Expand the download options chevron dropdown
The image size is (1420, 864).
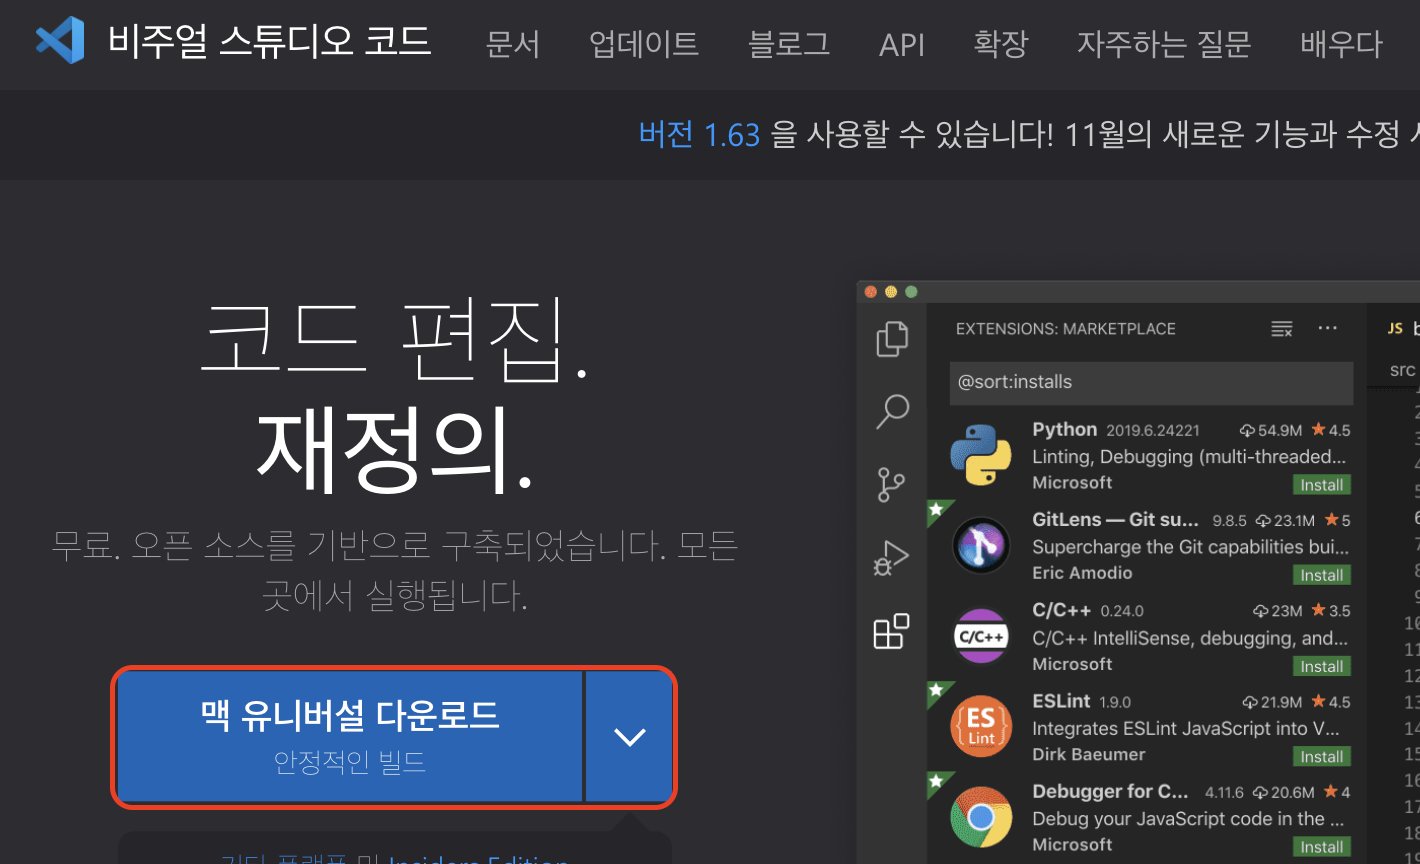(x=629, y=737)
